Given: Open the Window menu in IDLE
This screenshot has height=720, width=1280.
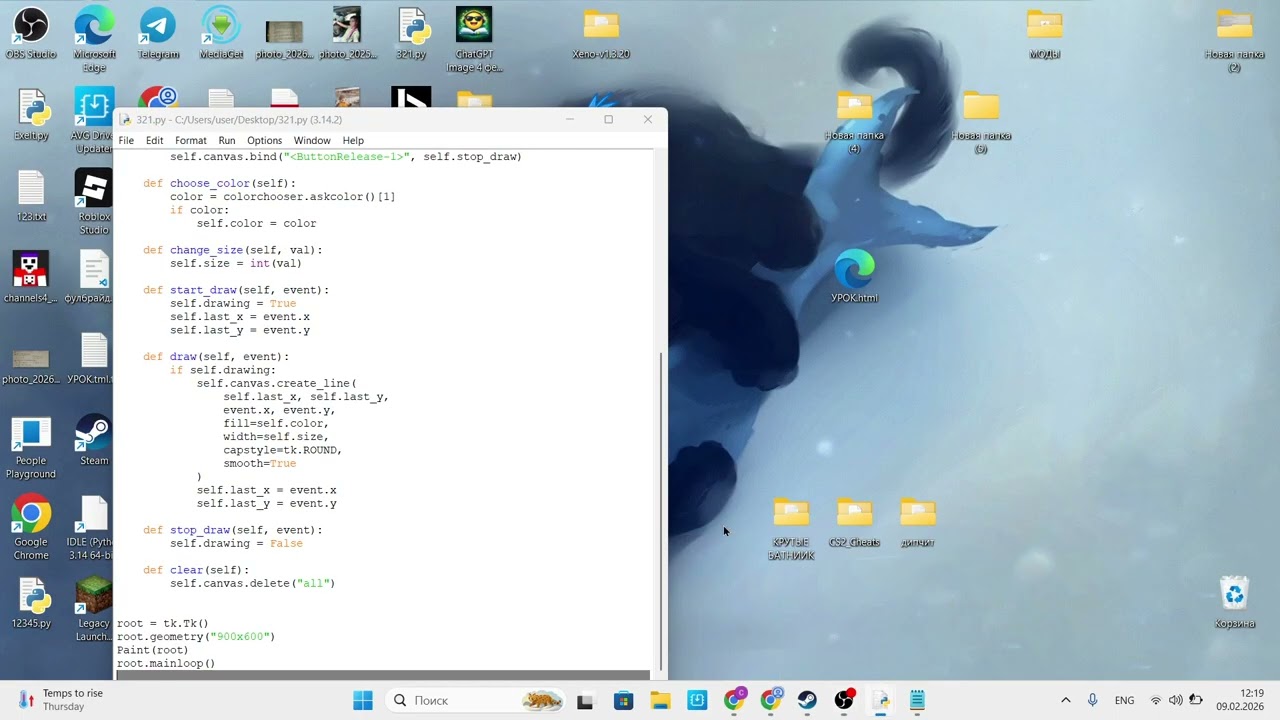Looking at the screenshot, I should [312, 141].
